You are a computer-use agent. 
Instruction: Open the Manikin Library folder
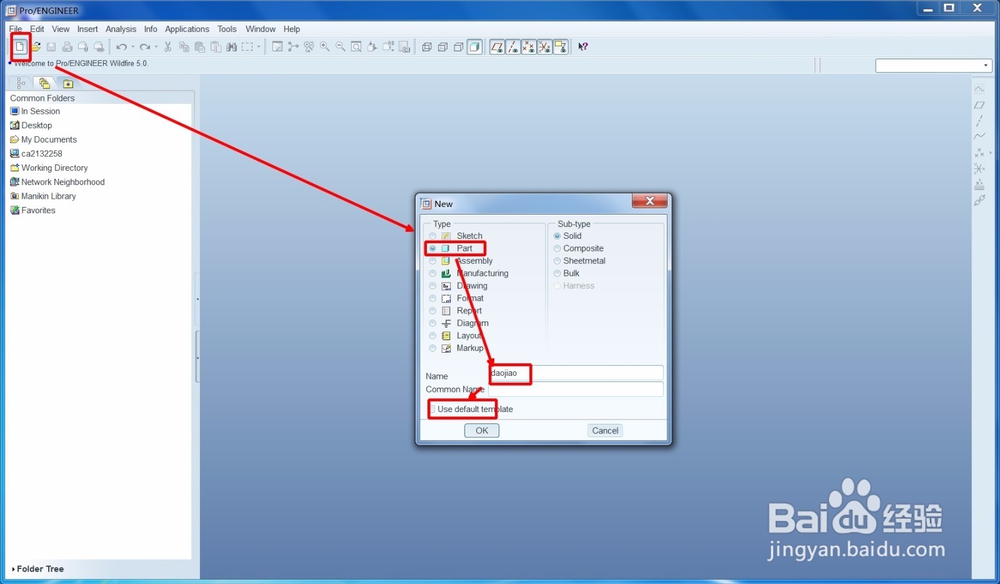(43, 196)
